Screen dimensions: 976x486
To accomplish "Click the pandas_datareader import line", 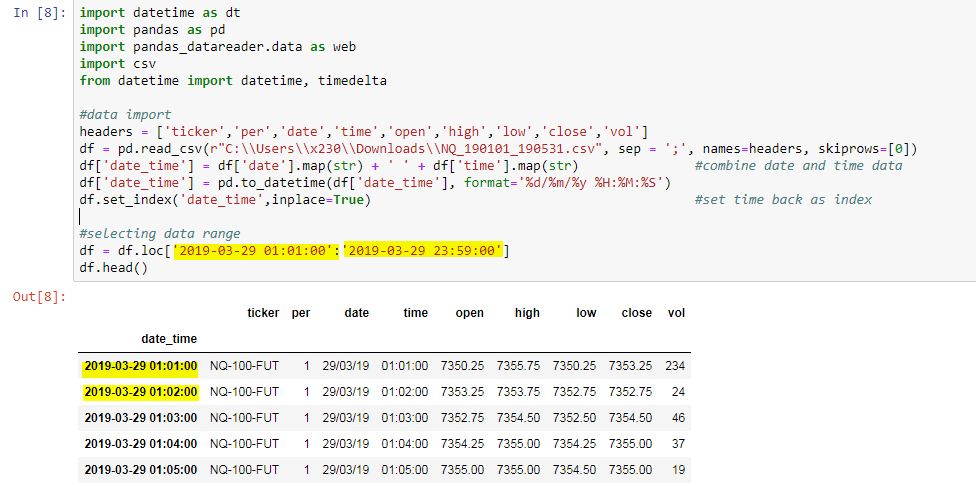I will pyautogui.click(x=217, y=47).
